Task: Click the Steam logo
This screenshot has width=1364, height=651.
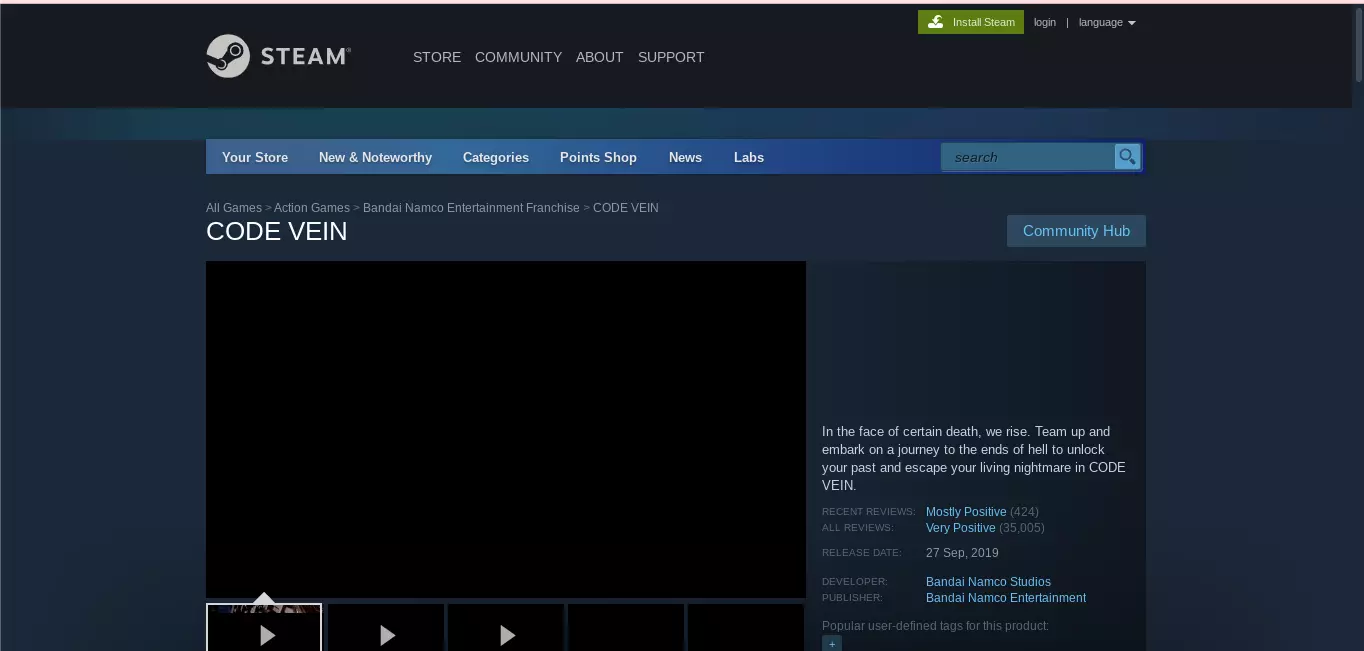Action: [278, 56]
